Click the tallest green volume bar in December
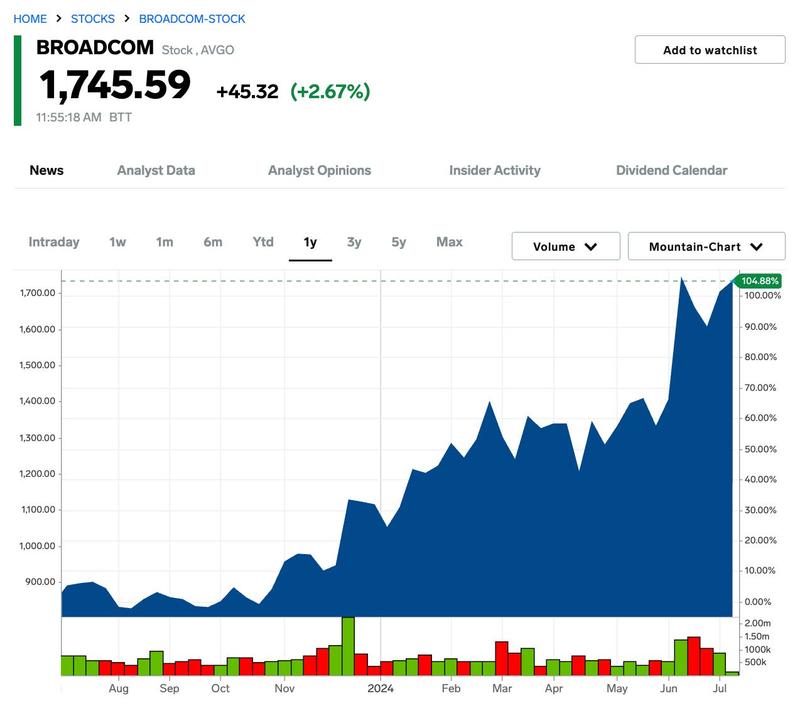 (x=348, y=646)
